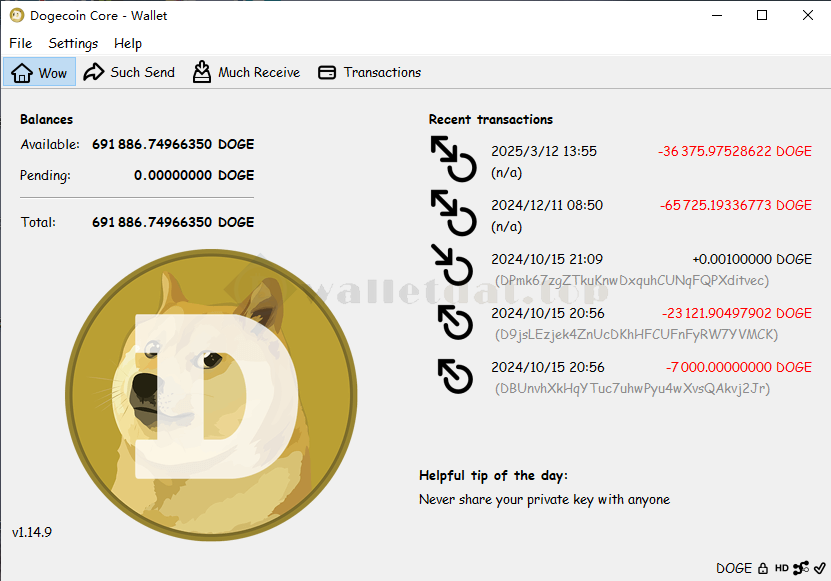Click the +0.00100000 DOGE received transaction icon

pos(452,268)
